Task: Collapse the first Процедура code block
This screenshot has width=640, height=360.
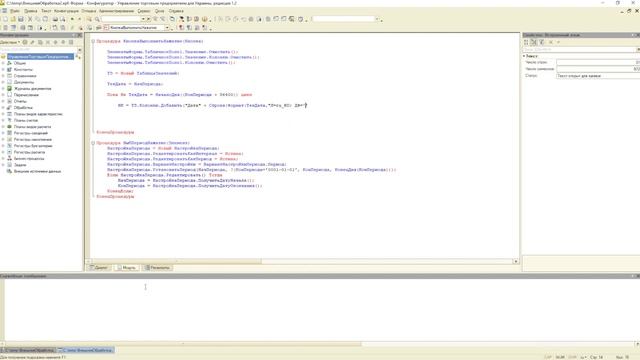Action: [93, 41]
